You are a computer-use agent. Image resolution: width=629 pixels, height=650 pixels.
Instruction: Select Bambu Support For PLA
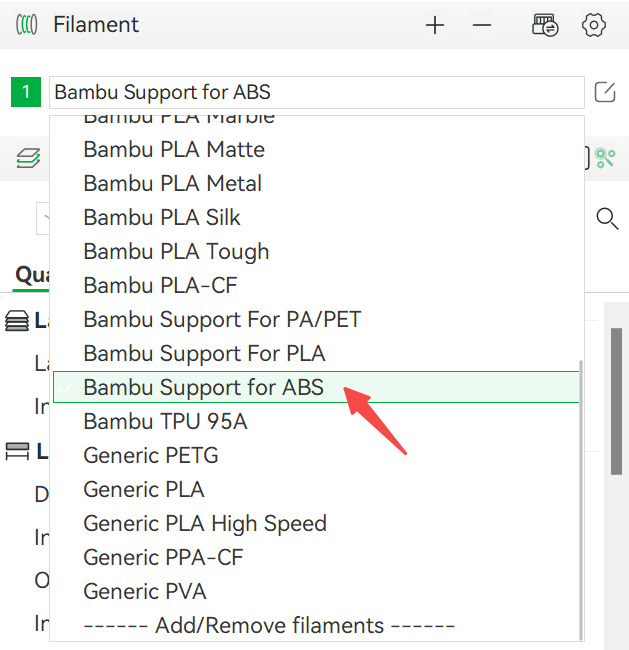click(x=316, y=354)
